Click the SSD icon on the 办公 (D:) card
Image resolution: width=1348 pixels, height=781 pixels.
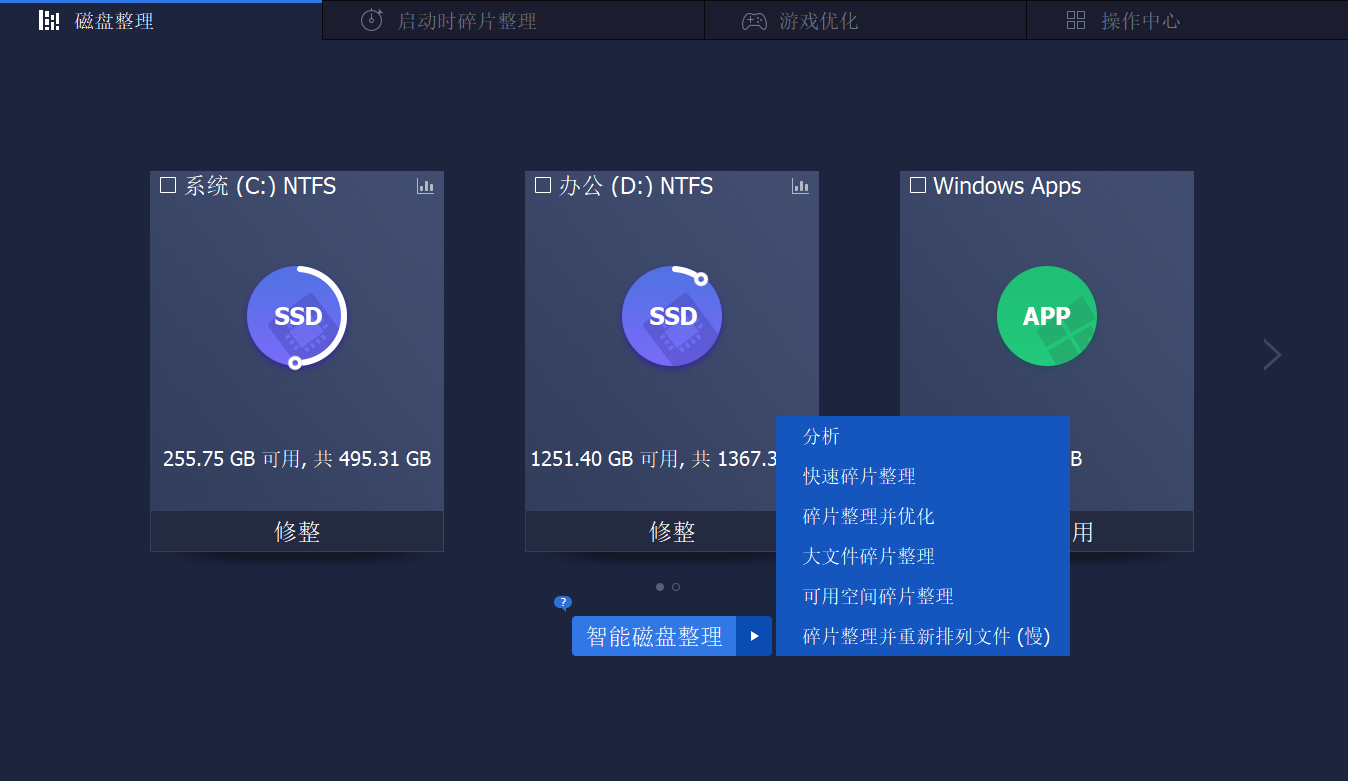(x=671, y=316)
